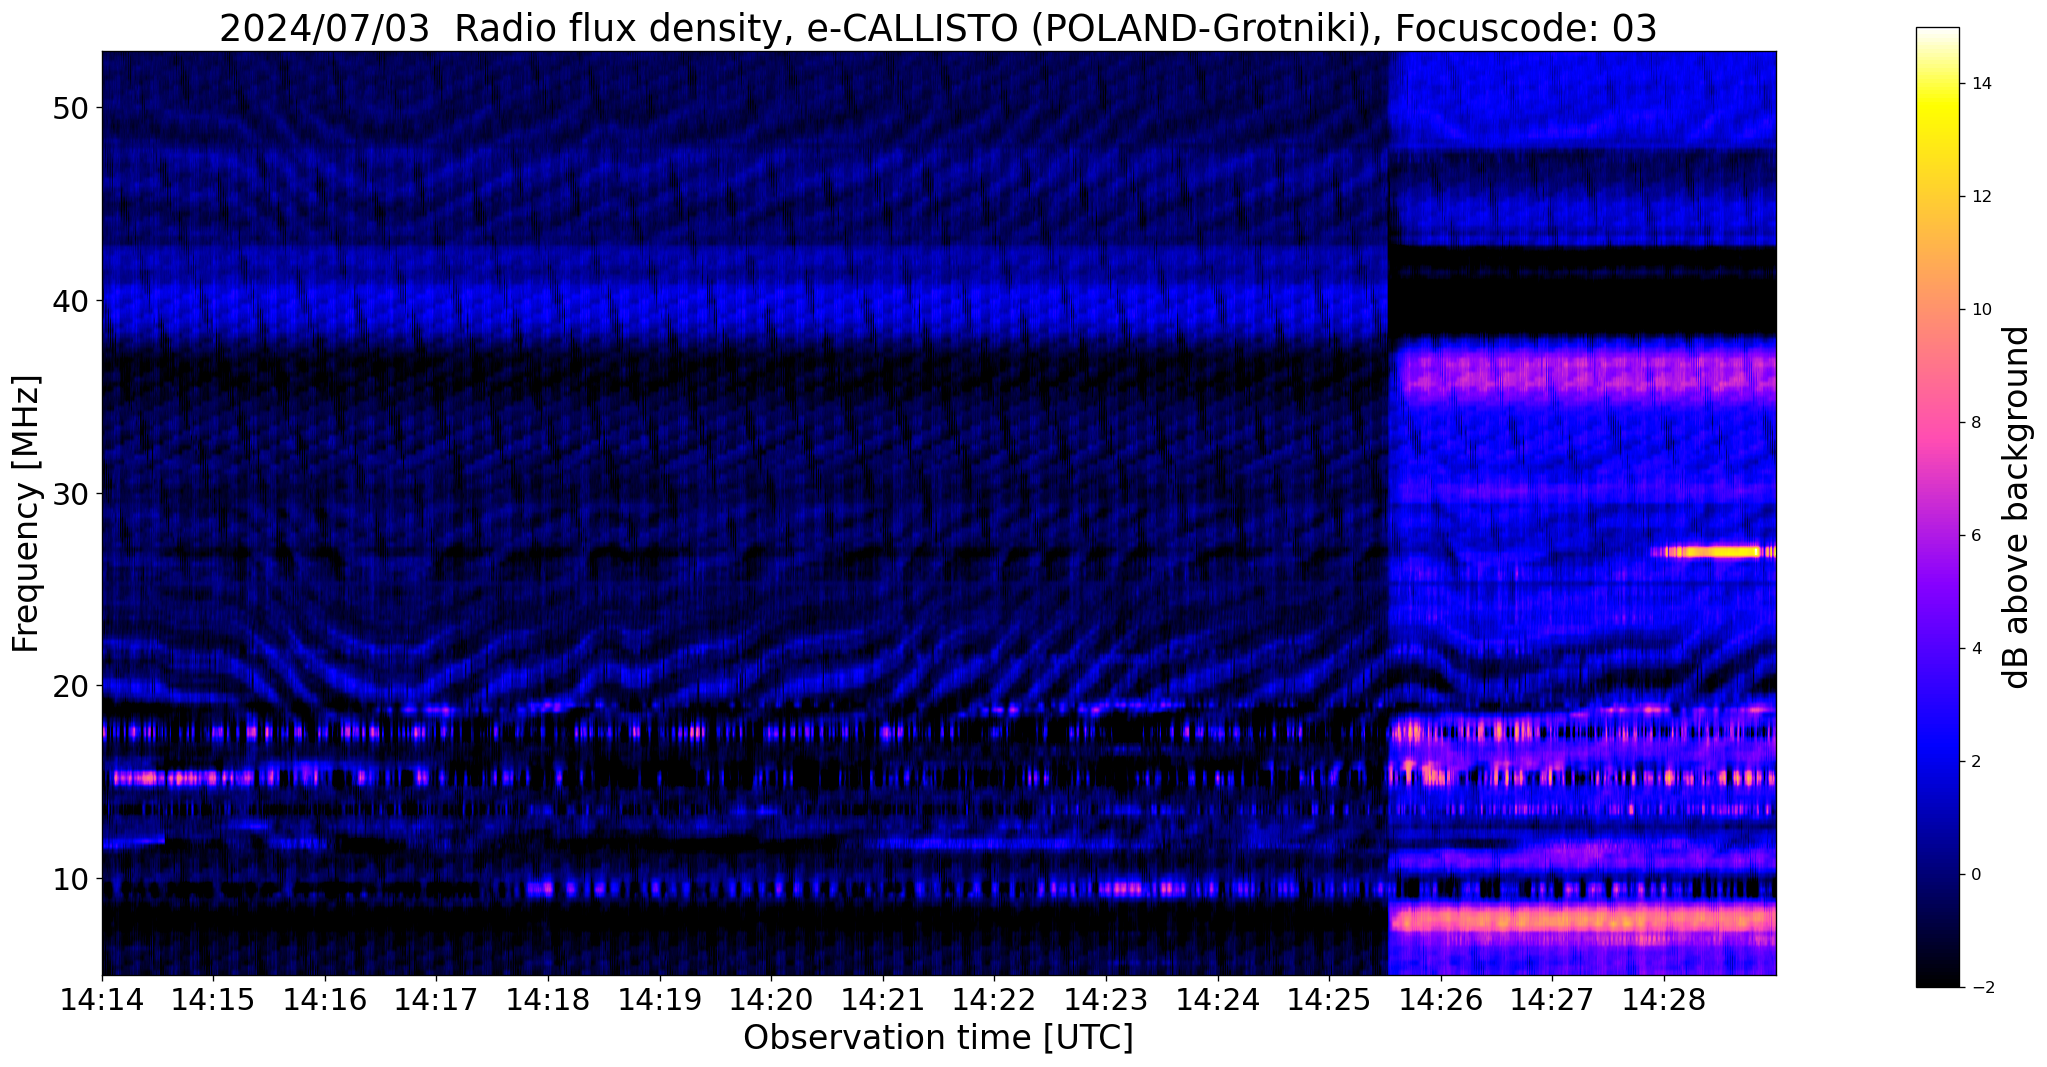Click the 'Frequency [MHz]' axis label
This screenshot has width=2047, height=1067.
coord(27,513)
